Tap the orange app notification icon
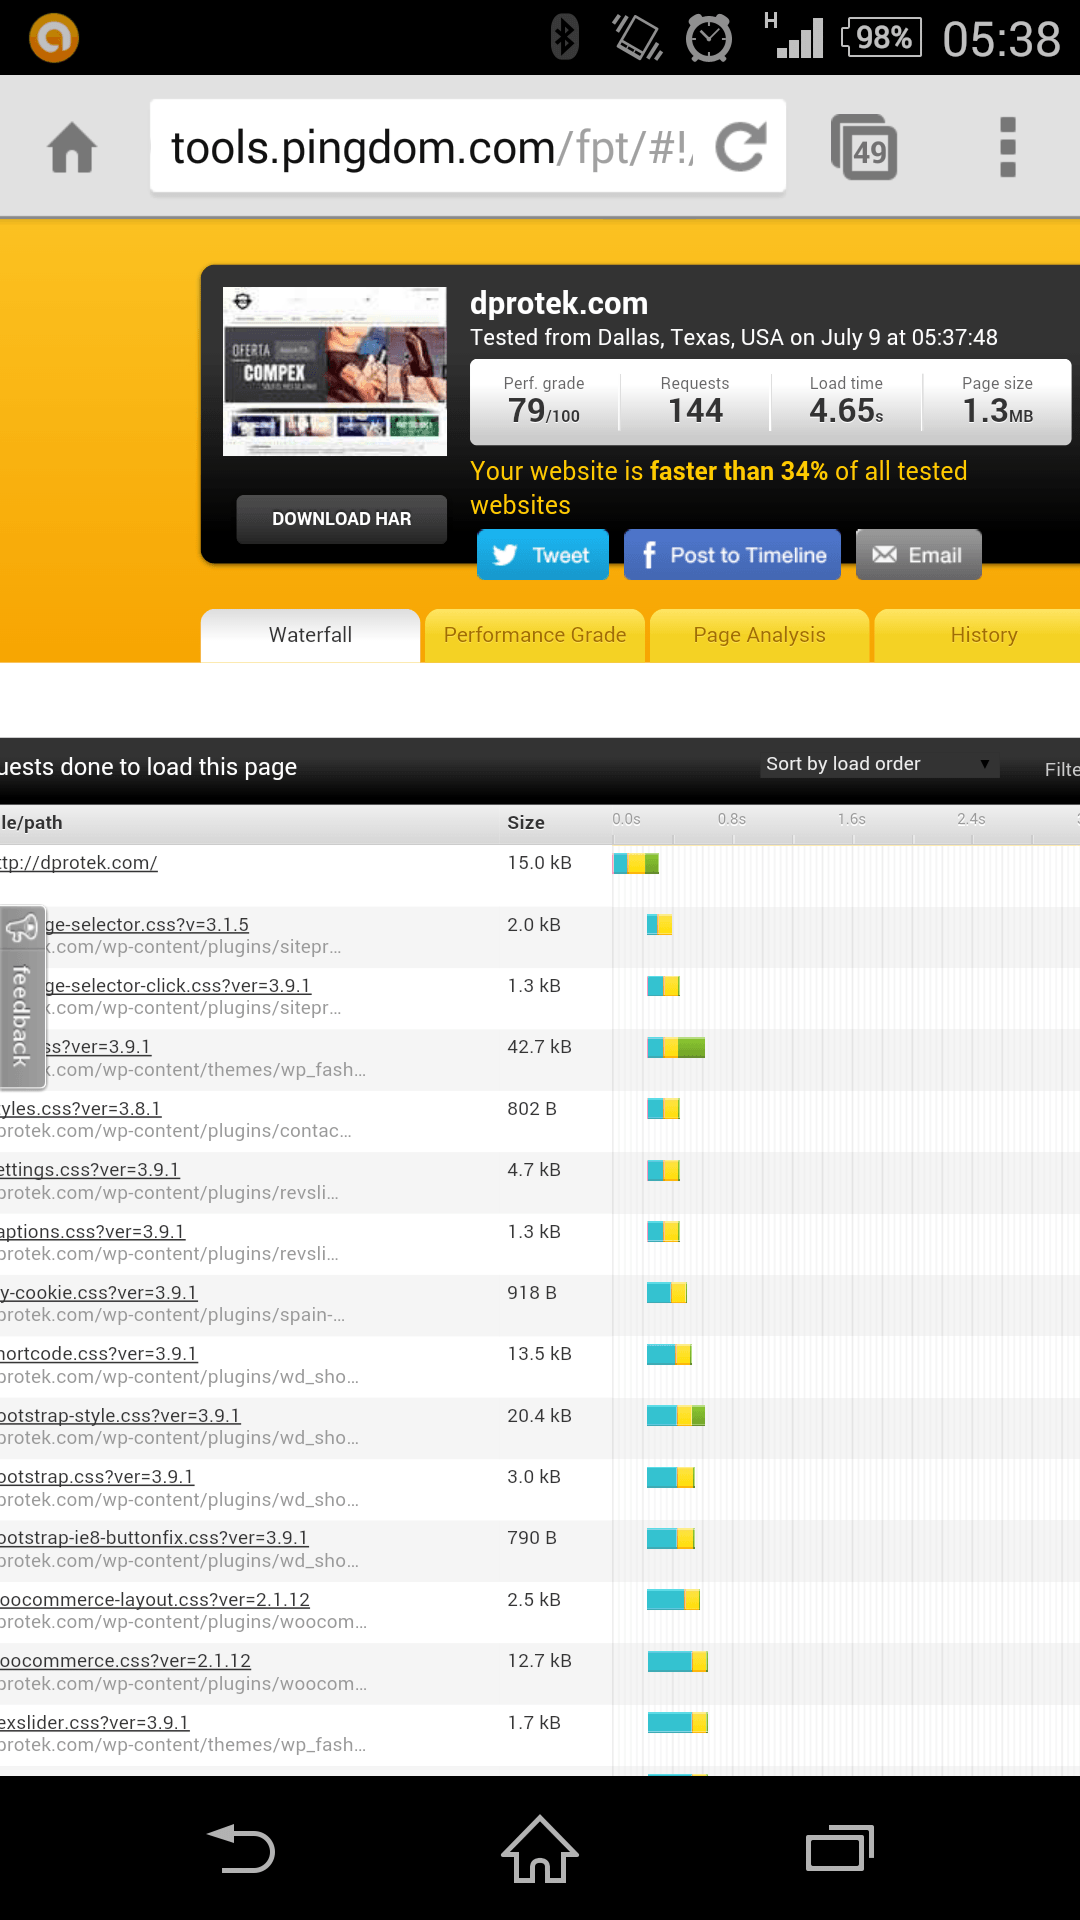The image size is (1080, 1920). tap(54, 38)
